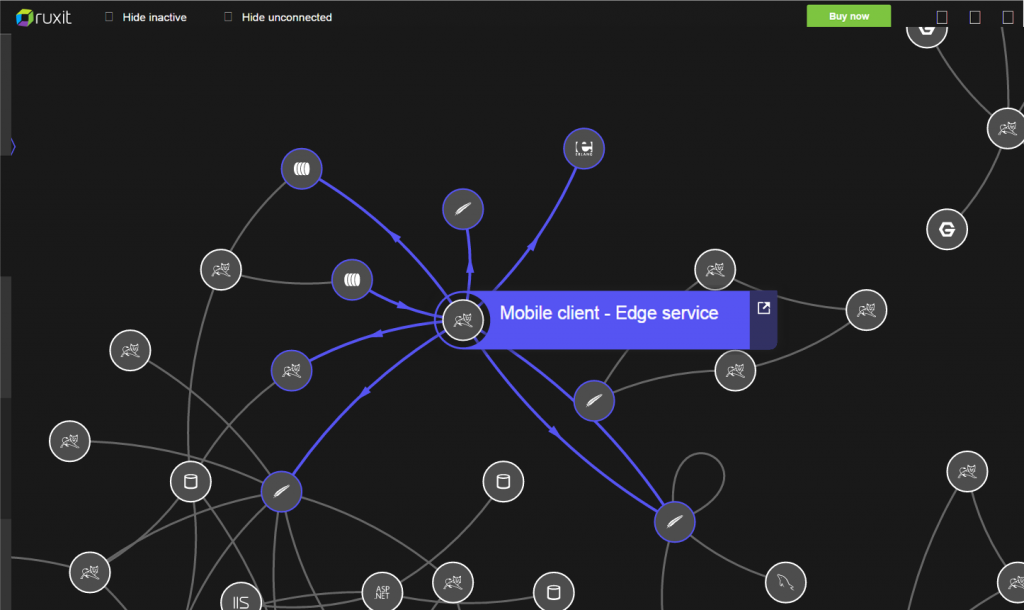Image resolution: width=1024 pixels, height=610 pixels.
Task: Click the rightmost icon in the top header
Action: coord(1007,17)
